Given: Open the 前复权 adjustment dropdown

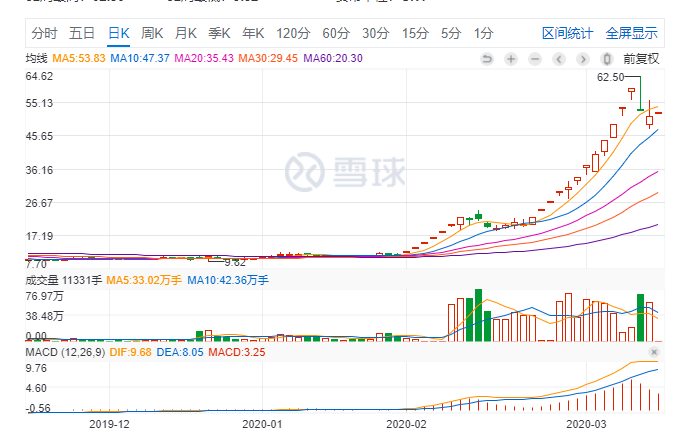Looking at the screenshot, I should (x=641, y=58).
